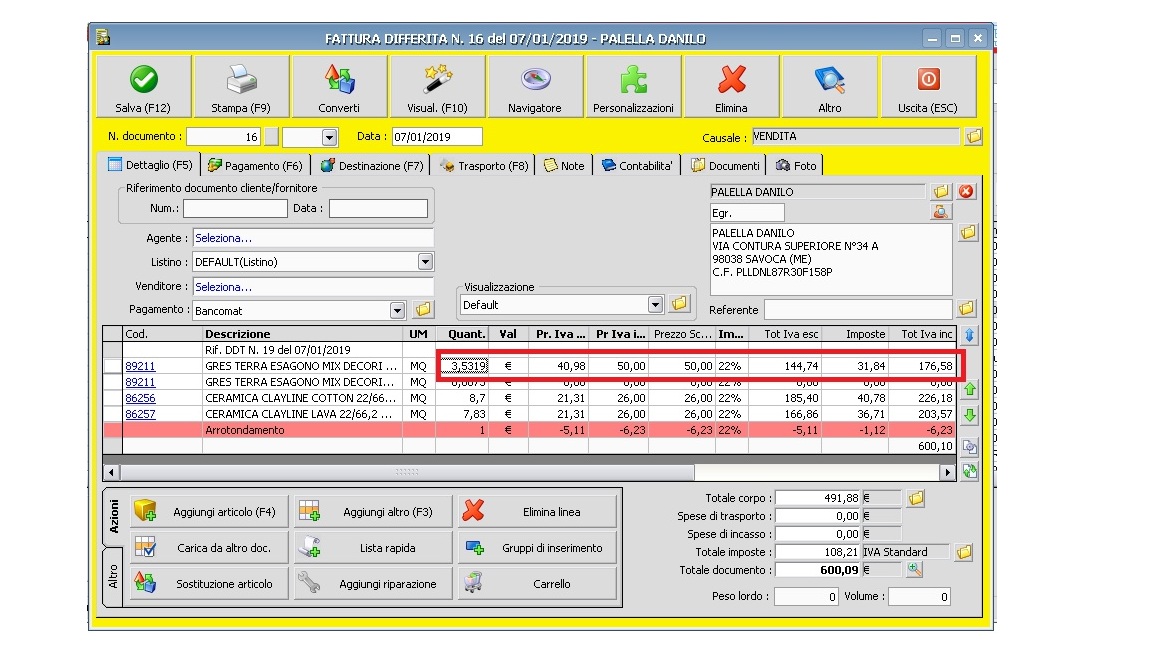Click the green down arrow beside the grid

tap(970, 414)
